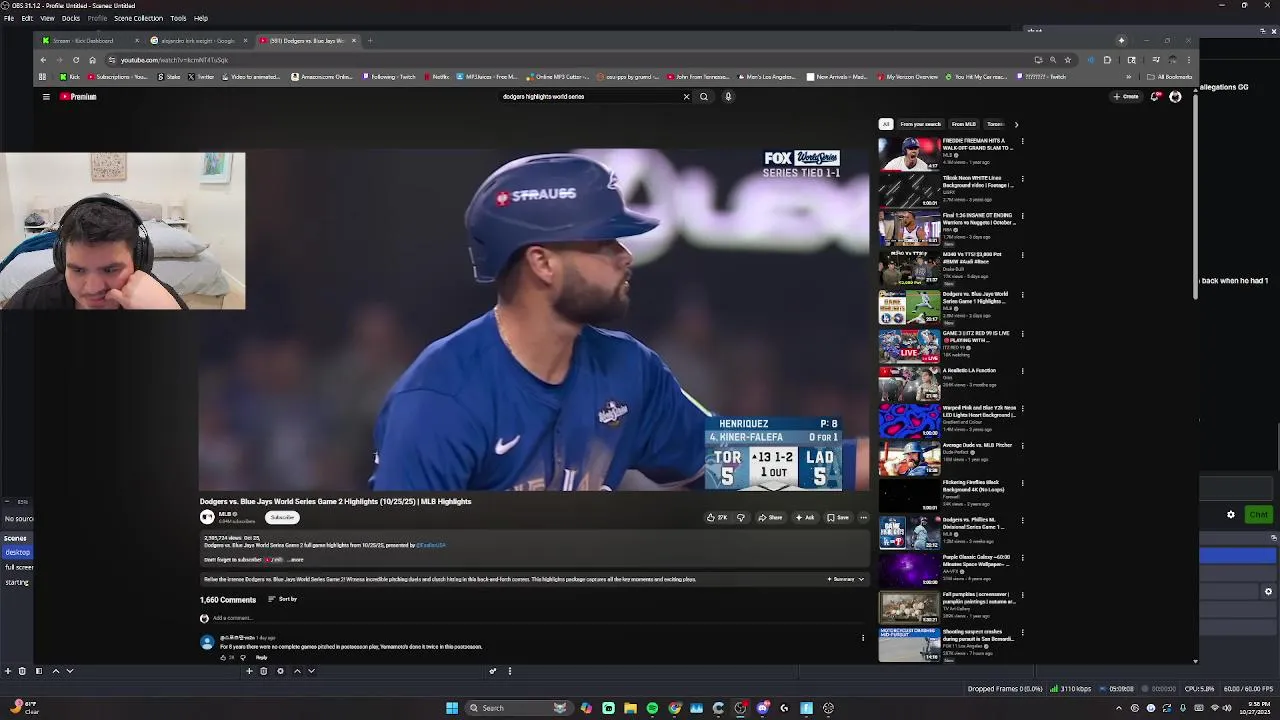1280x720 pixels.
Task: Open the YouTube hamburger guide menu
Action: (x=46, y=97)
